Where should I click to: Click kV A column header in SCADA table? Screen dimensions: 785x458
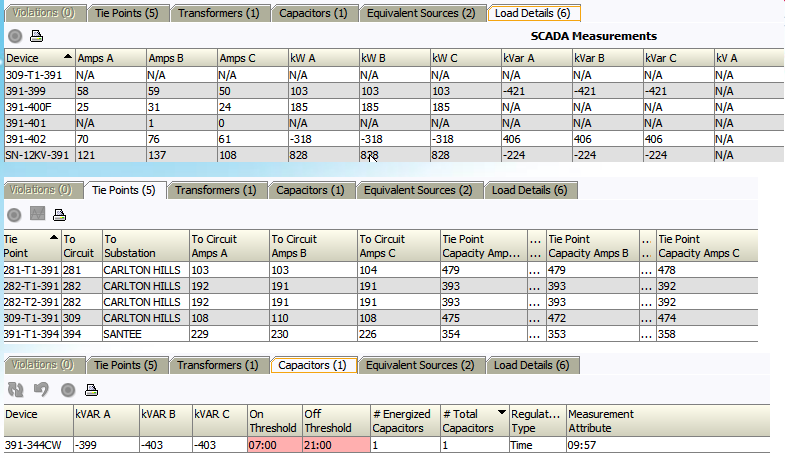tap(749, 58)
